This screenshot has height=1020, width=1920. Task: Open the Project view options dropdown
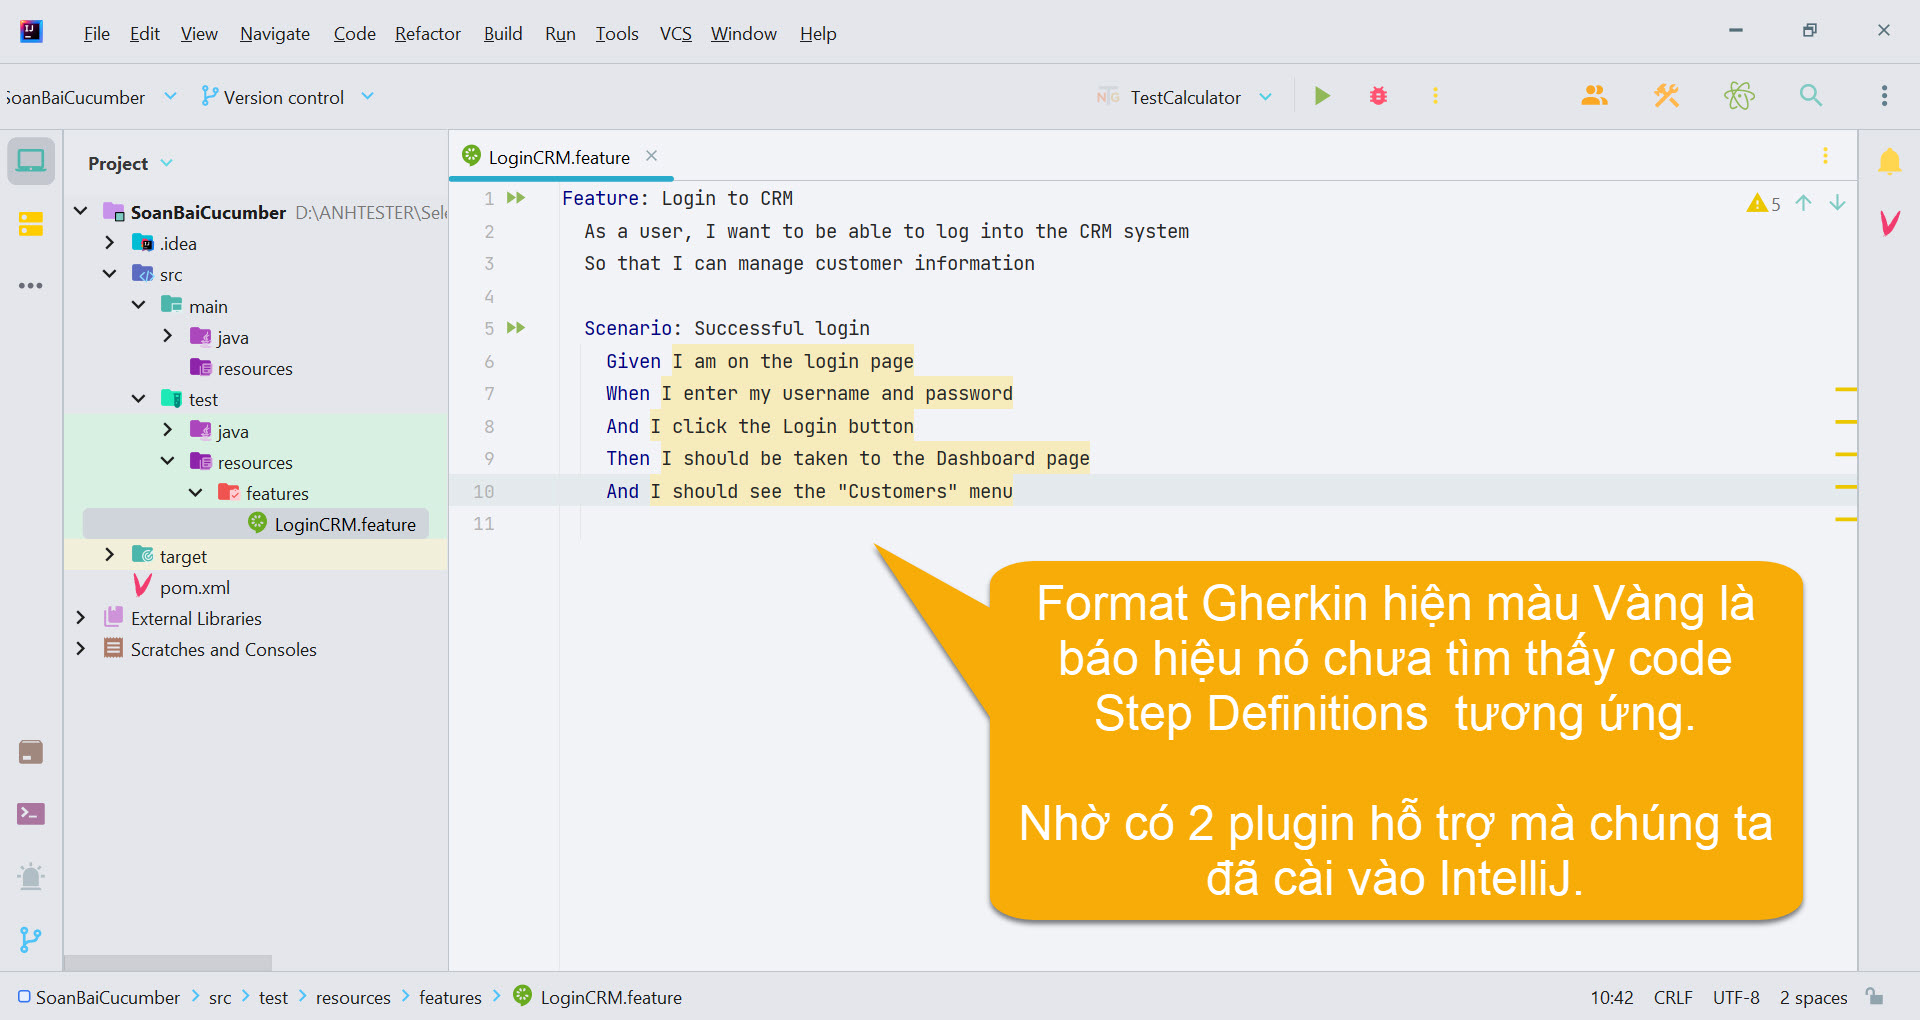(166, 163)
